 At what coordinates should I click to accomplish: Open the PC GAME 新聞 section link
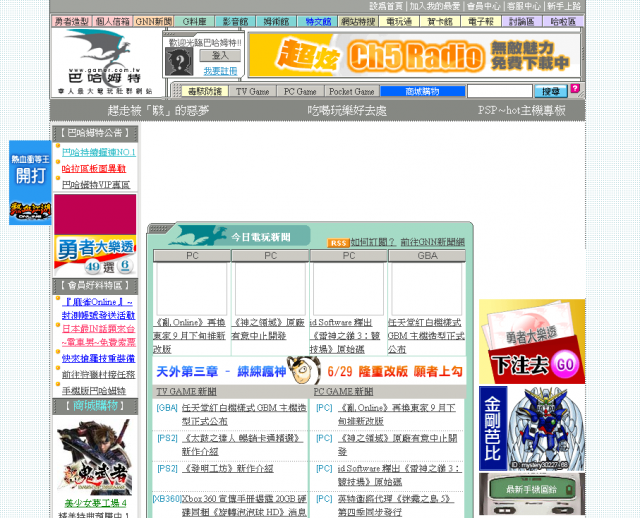pyautogui.click(x=343, y=391)
